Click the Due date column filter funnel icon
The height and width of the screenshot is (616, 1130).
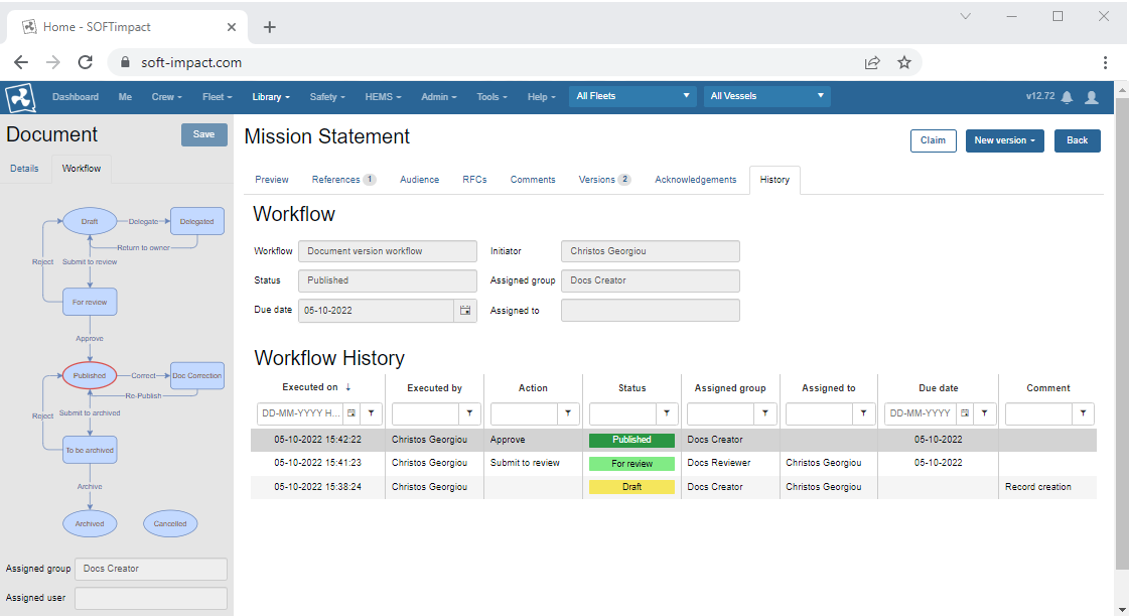click(x=984, y=414)
